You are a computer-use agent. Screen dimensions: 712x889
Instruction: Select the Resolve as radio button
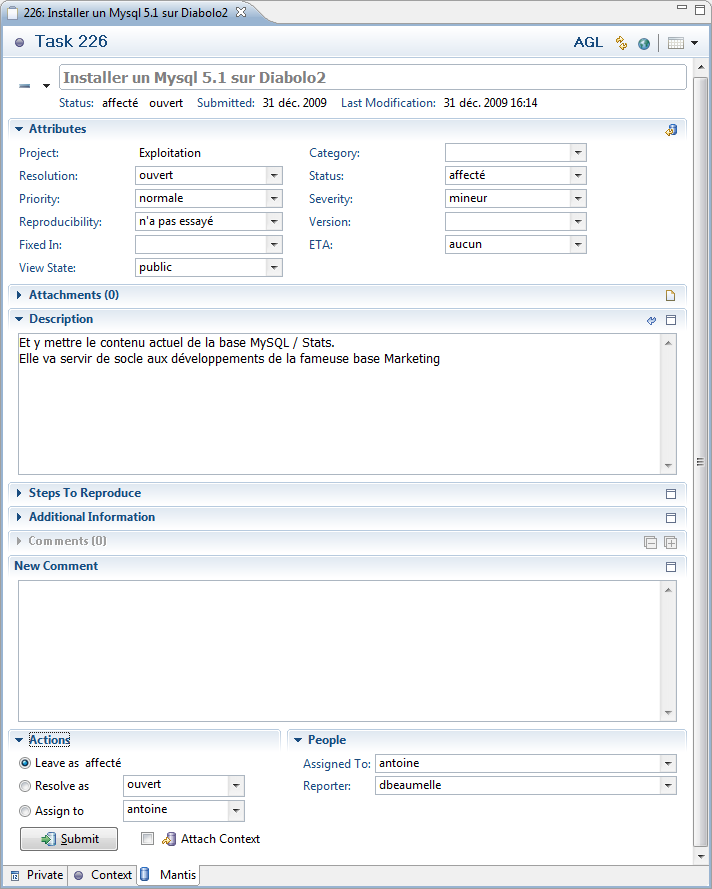point(25,786)
